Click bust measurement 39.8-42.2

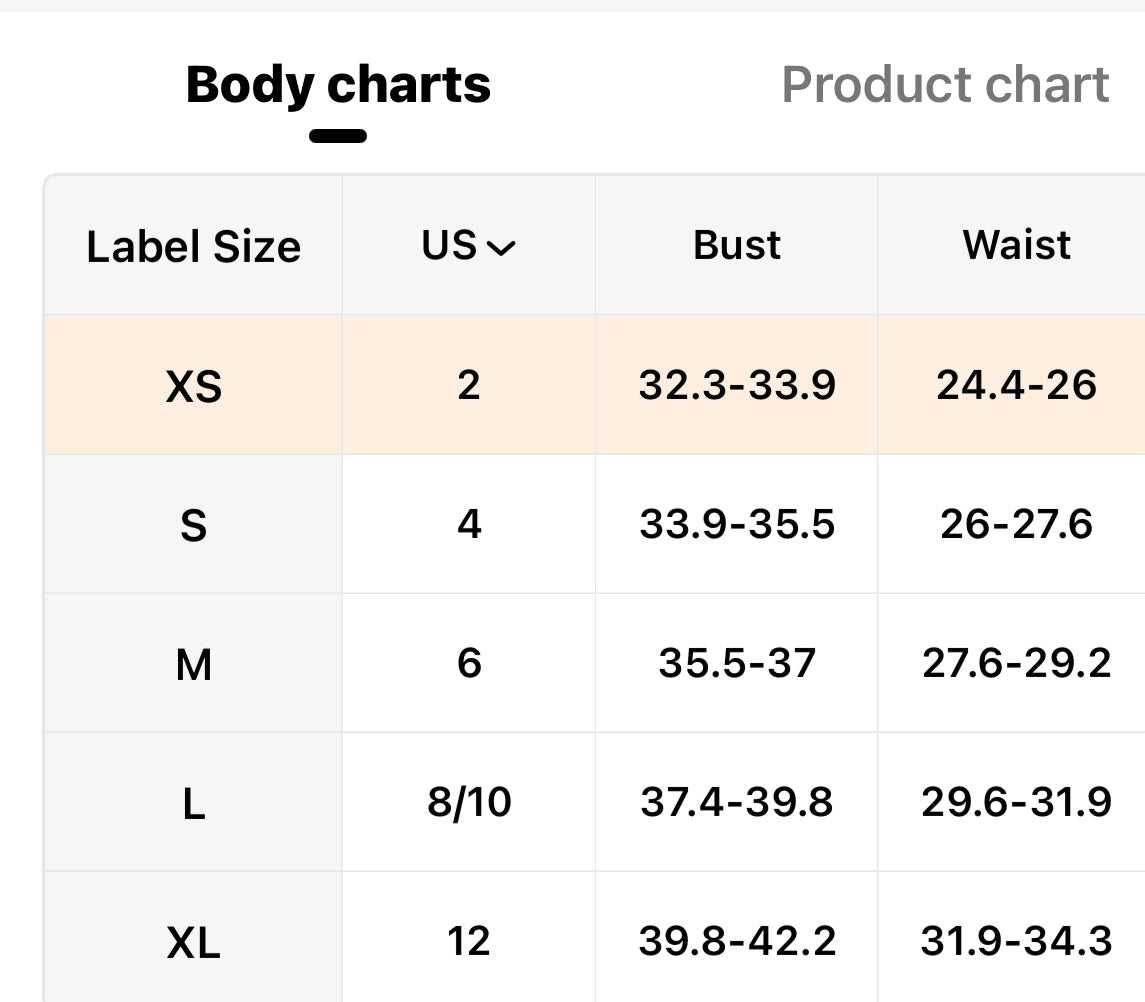[x=737, y=942]
